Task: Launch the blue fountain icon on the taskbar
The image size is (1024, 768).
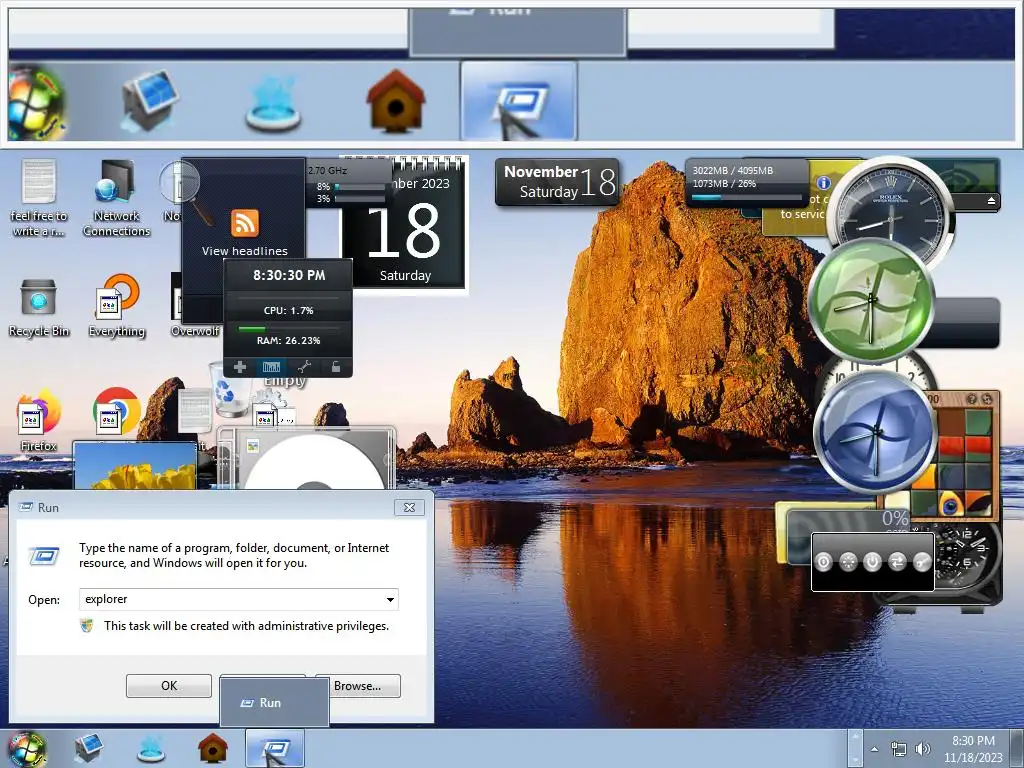Action: coord(151,750)
